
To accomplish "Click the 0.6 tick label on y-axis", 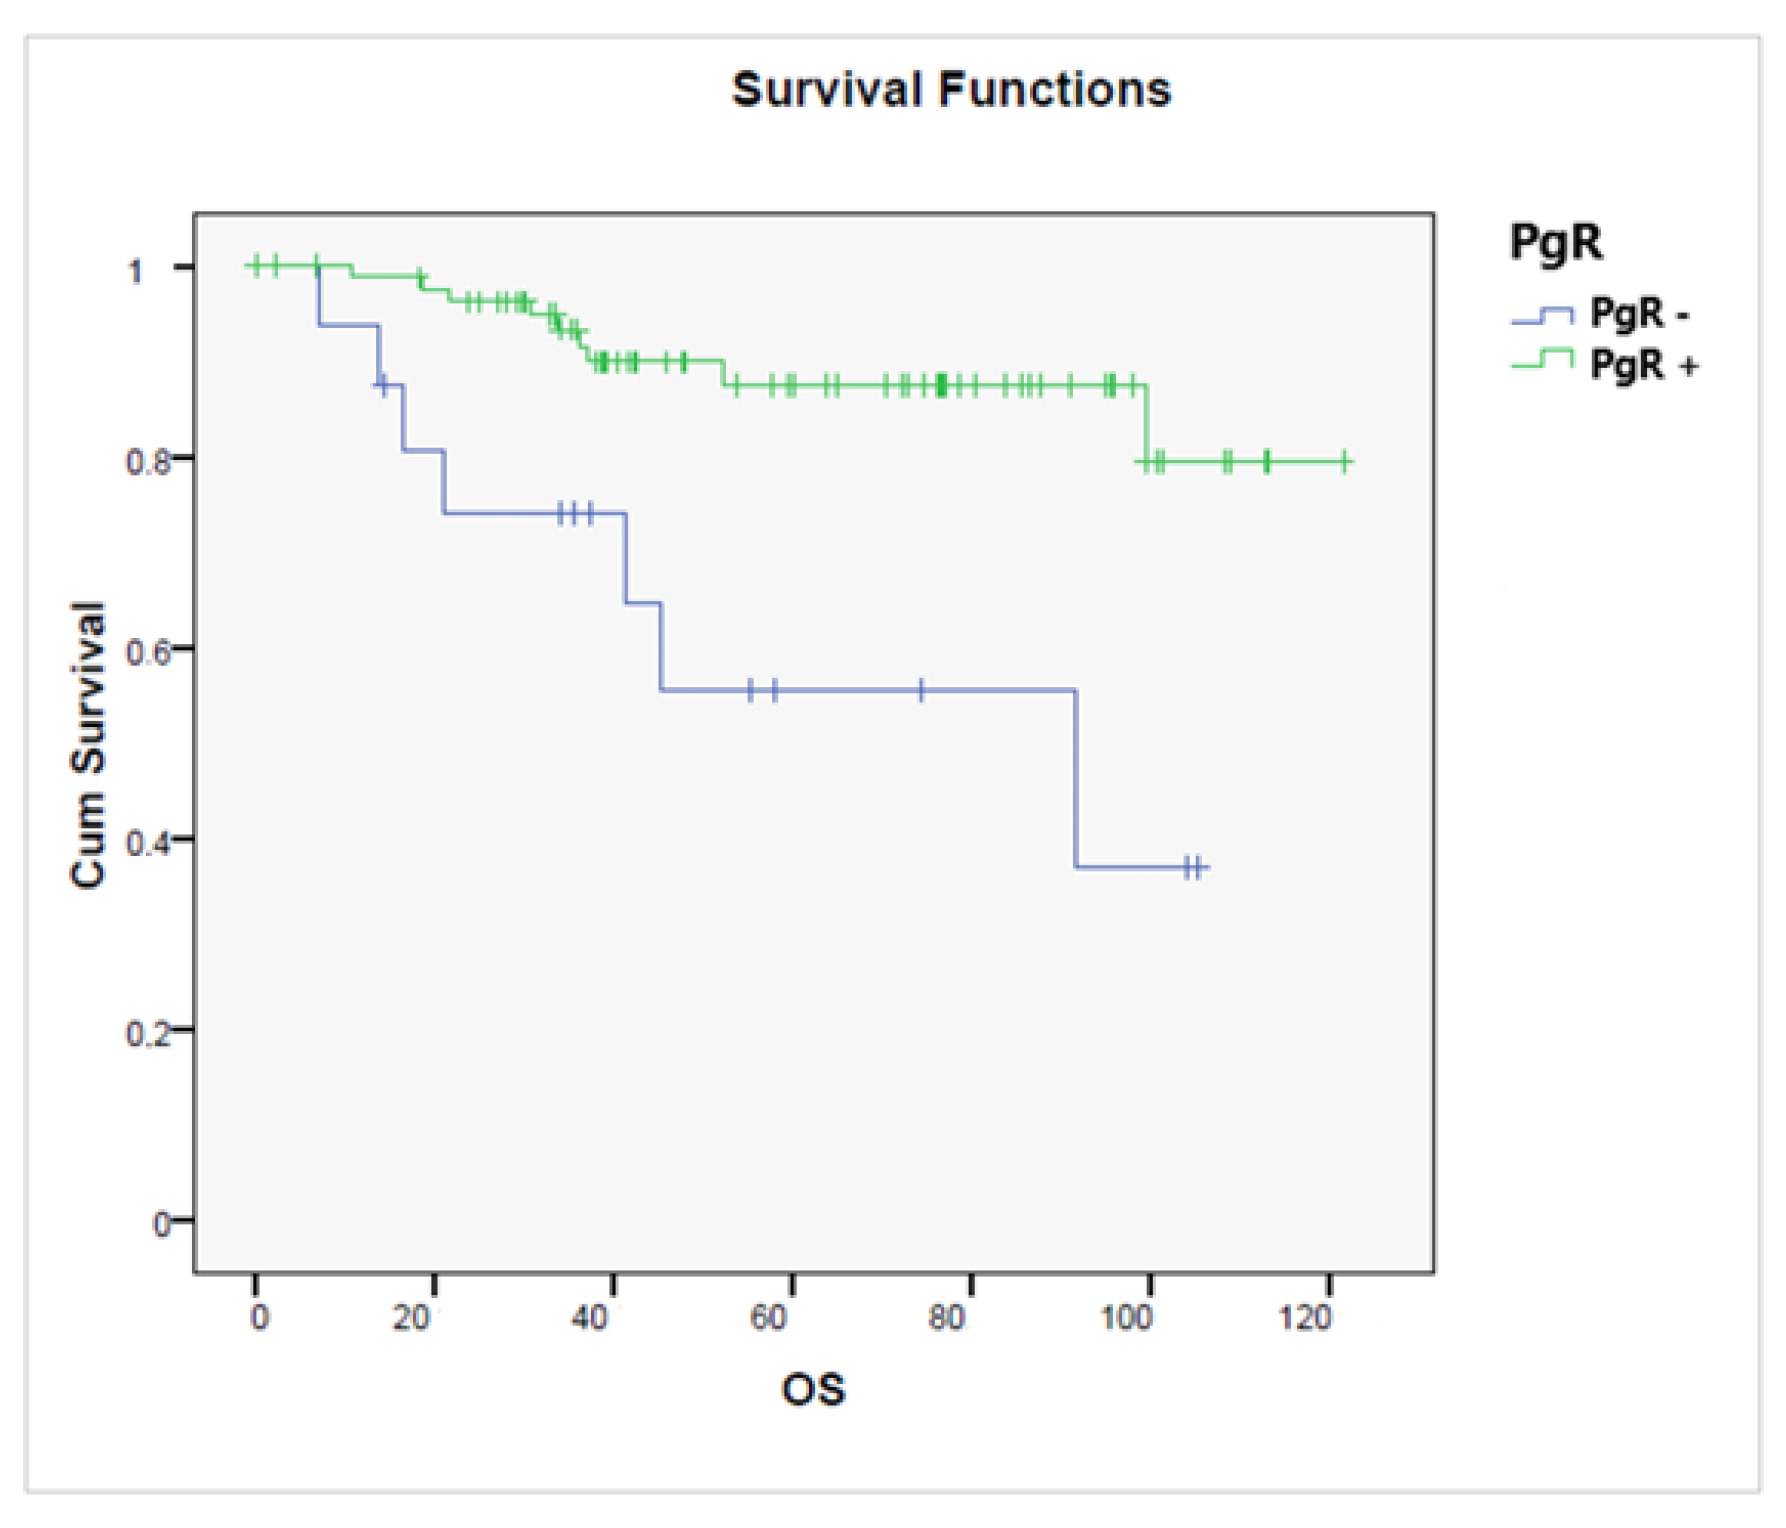I will click(x=146, y=652).
